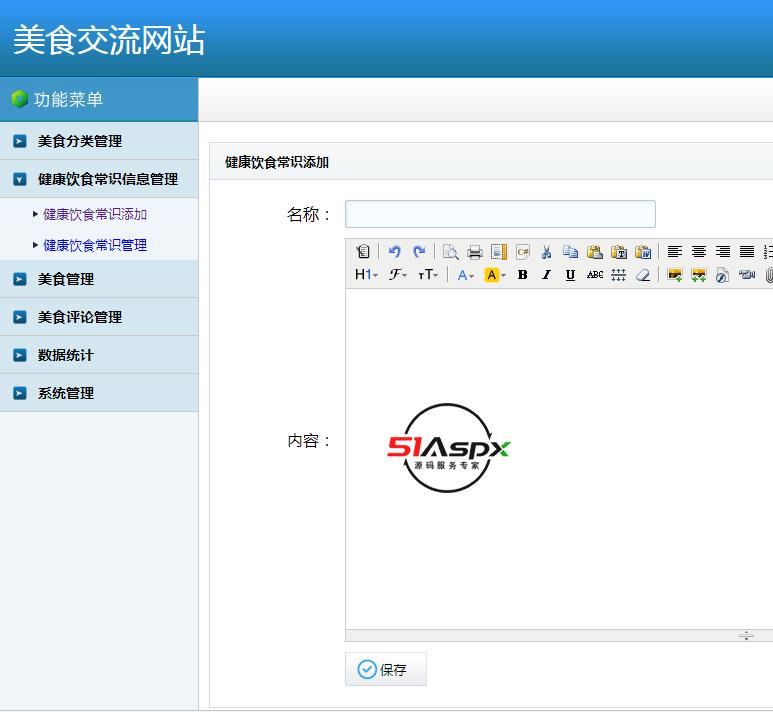Print the editor content
773x712 pixels.
tap(474, 251)
